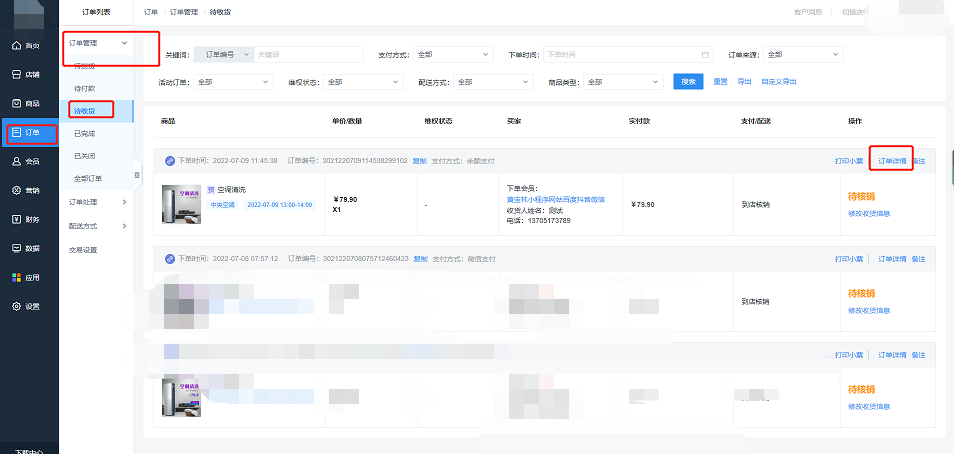Select 已完成 in order menu
This screenshot has width=954, height=454.
coord(85,133)
